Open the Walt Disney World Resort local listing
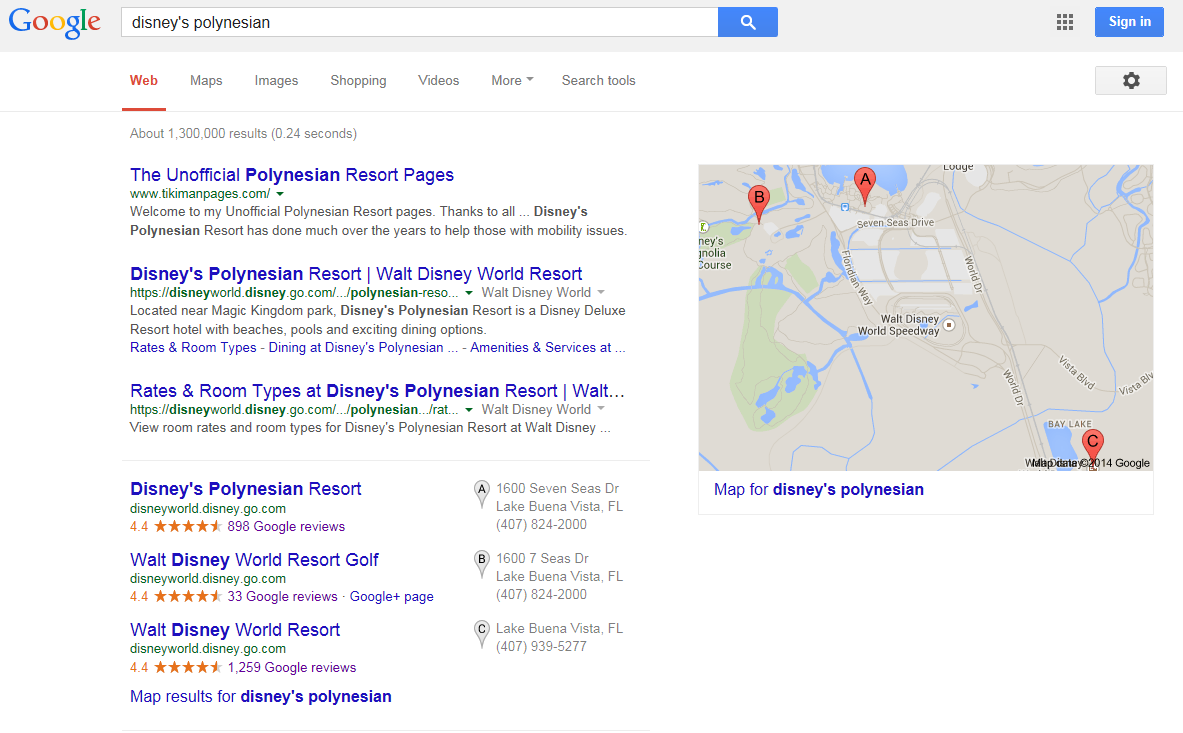This screenshot has width=1183, height=733. 235,630
